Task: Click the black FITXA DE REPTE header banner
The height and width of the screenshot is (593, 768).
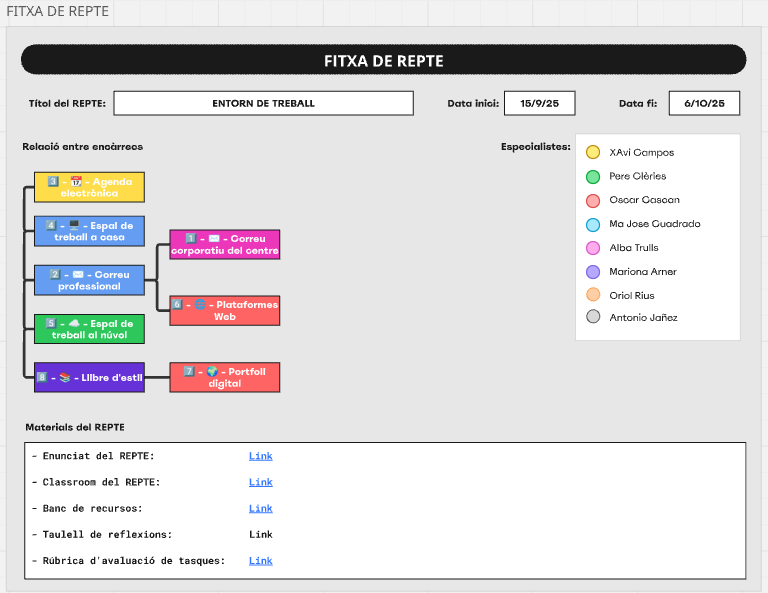Action: tap(383, 60)
